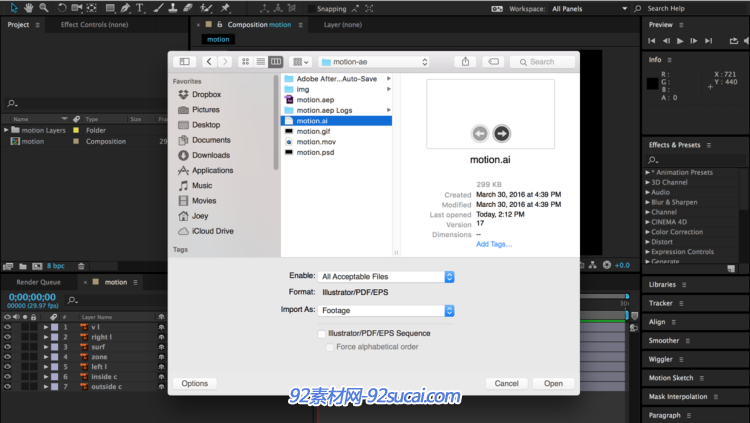750x423 pixels.
Task: Enable the Snapping checkbox
Action: click(x=311, y=9)
